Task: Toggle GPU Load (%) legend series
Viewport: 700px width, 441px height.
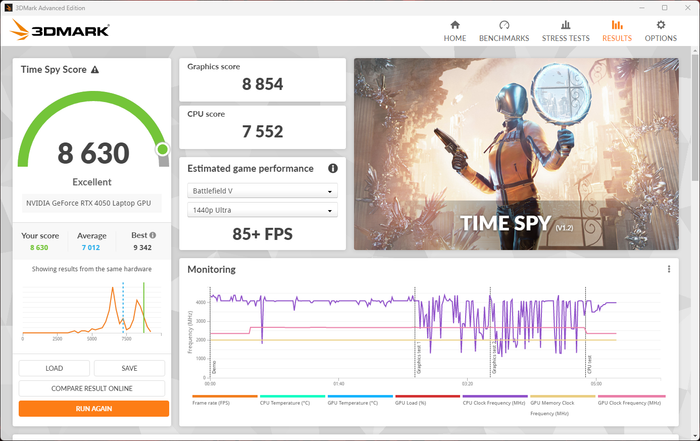Action: [427, 400]
